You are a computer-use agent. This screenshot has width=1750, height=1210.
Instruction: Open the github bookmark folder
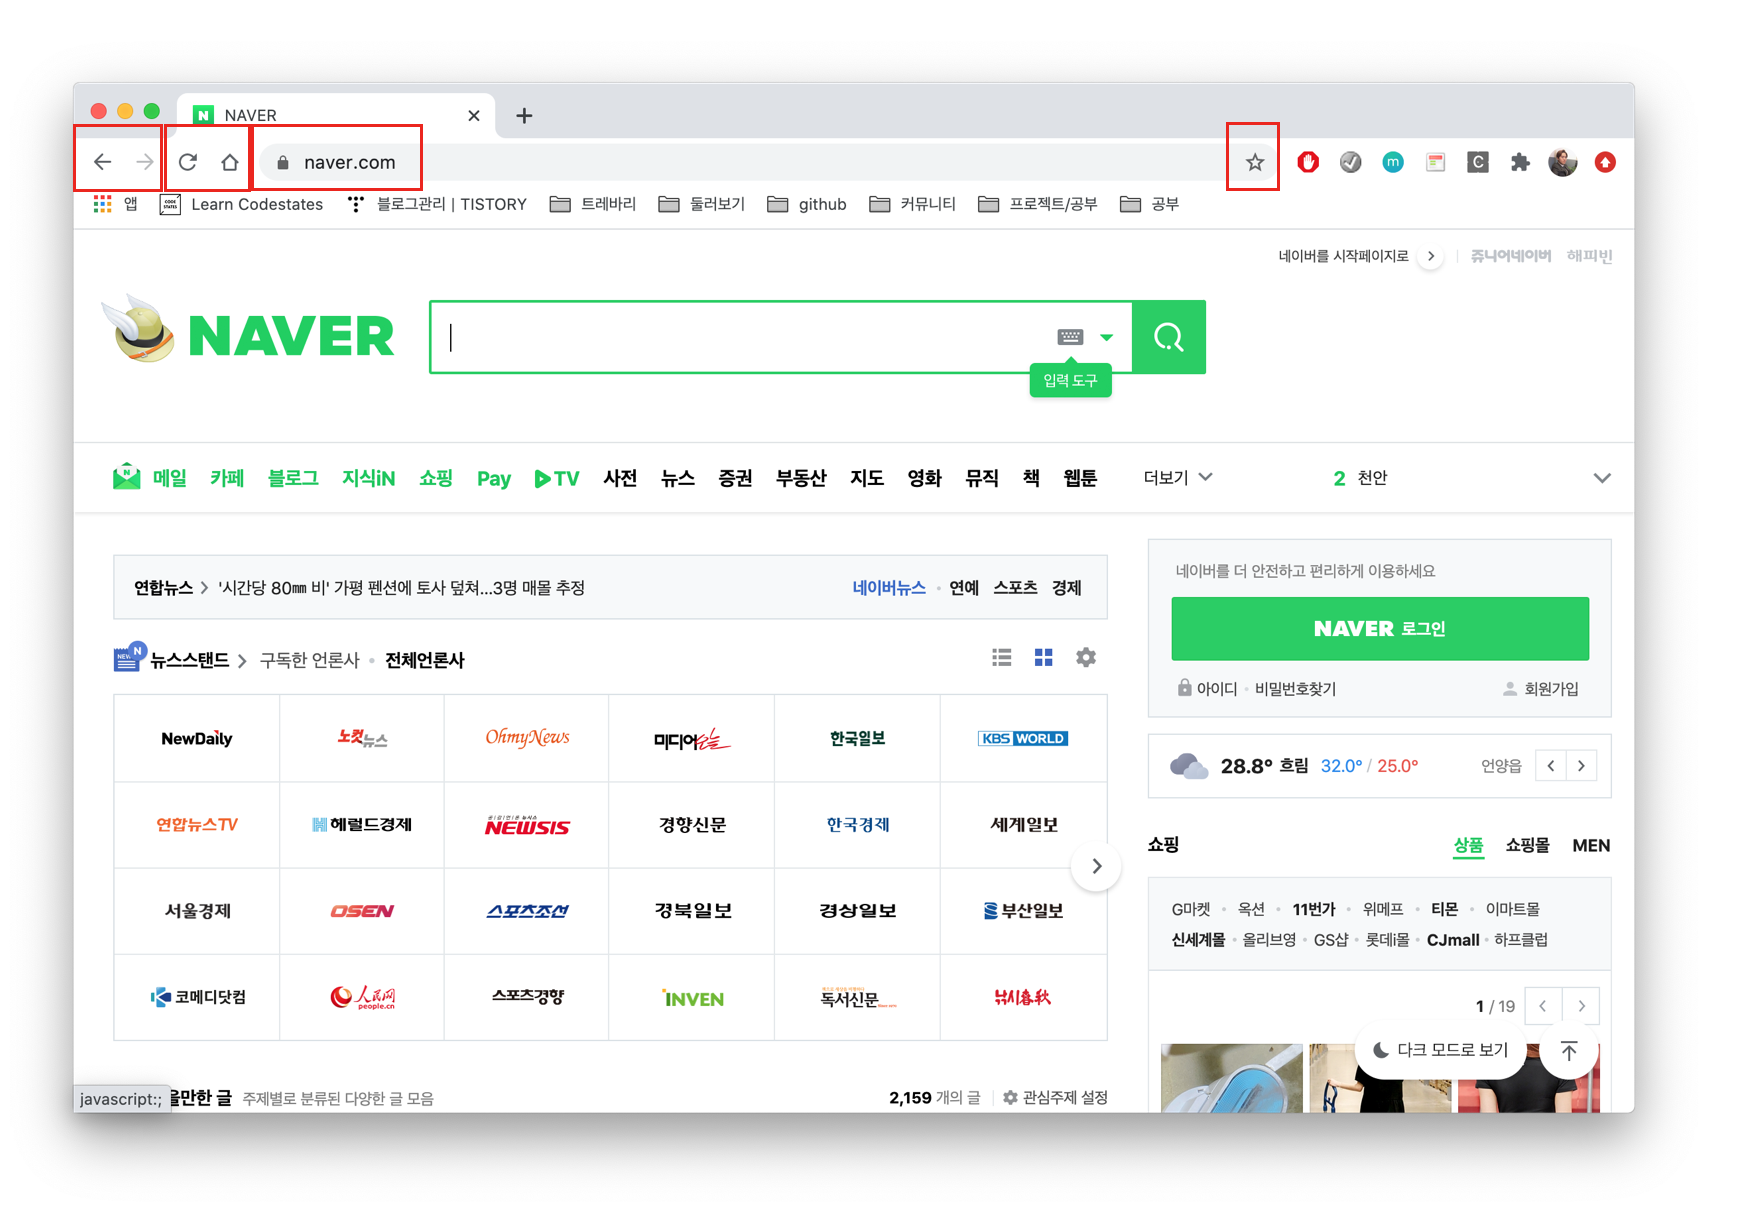(807, 204)
